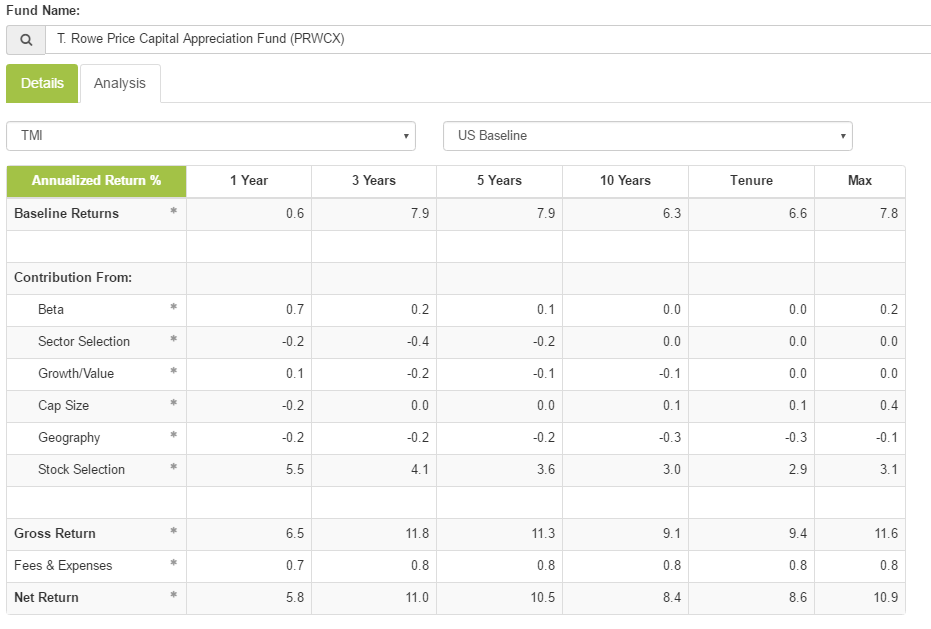Viewport: 931px width, 629px height.
Task: Click asterisk next to Stock Selection
Action: tap(174, 468)
